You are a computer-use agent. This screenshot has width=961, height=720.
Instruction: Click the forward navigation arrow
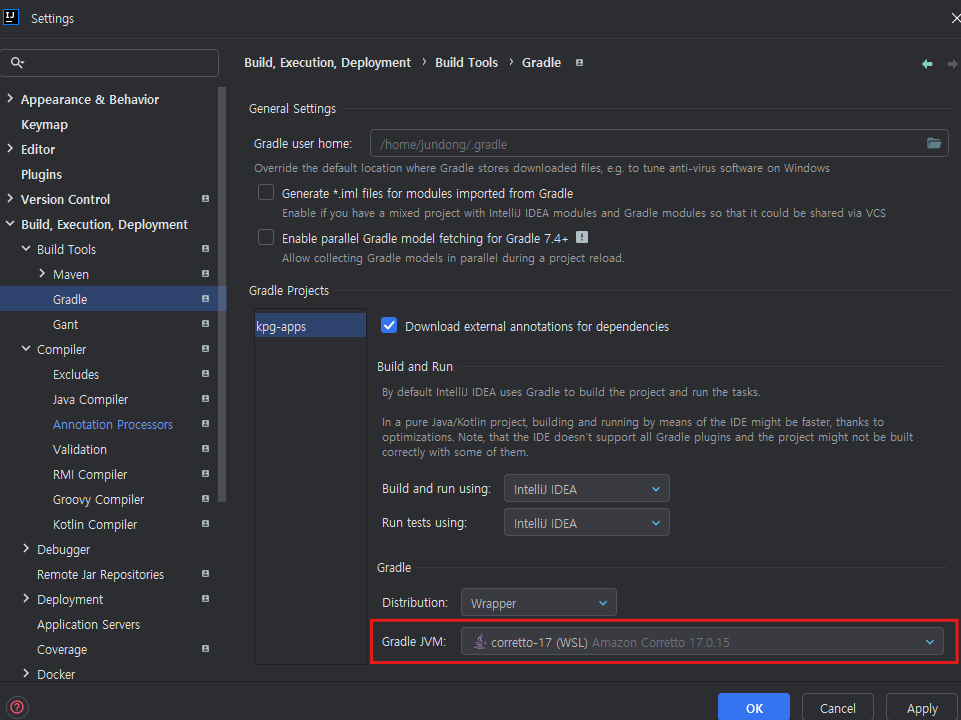point(952,64)
